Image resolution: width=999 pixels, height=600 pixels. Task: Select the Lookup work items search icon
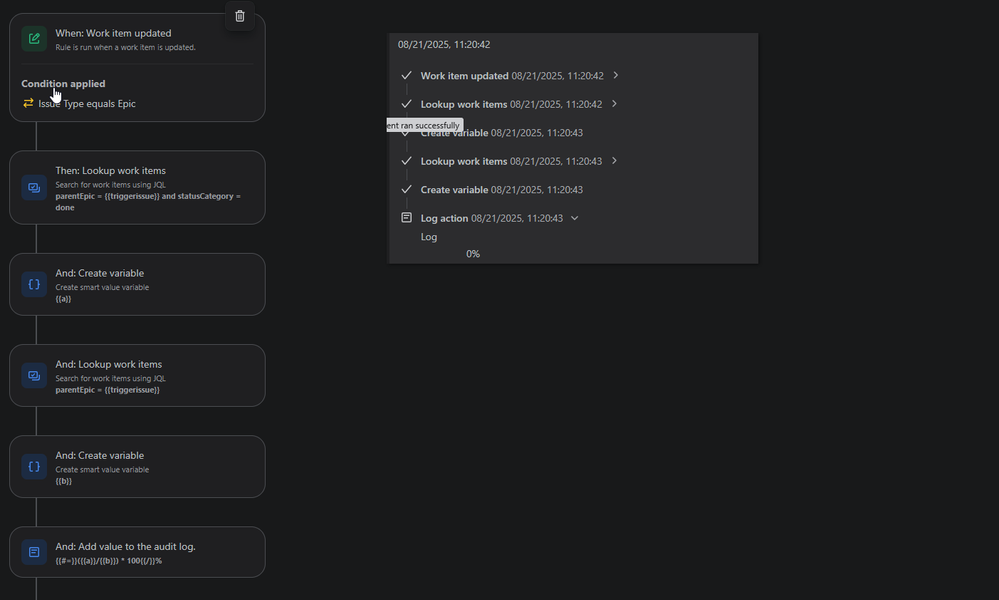pyautogui.click(x=33, y=187)
